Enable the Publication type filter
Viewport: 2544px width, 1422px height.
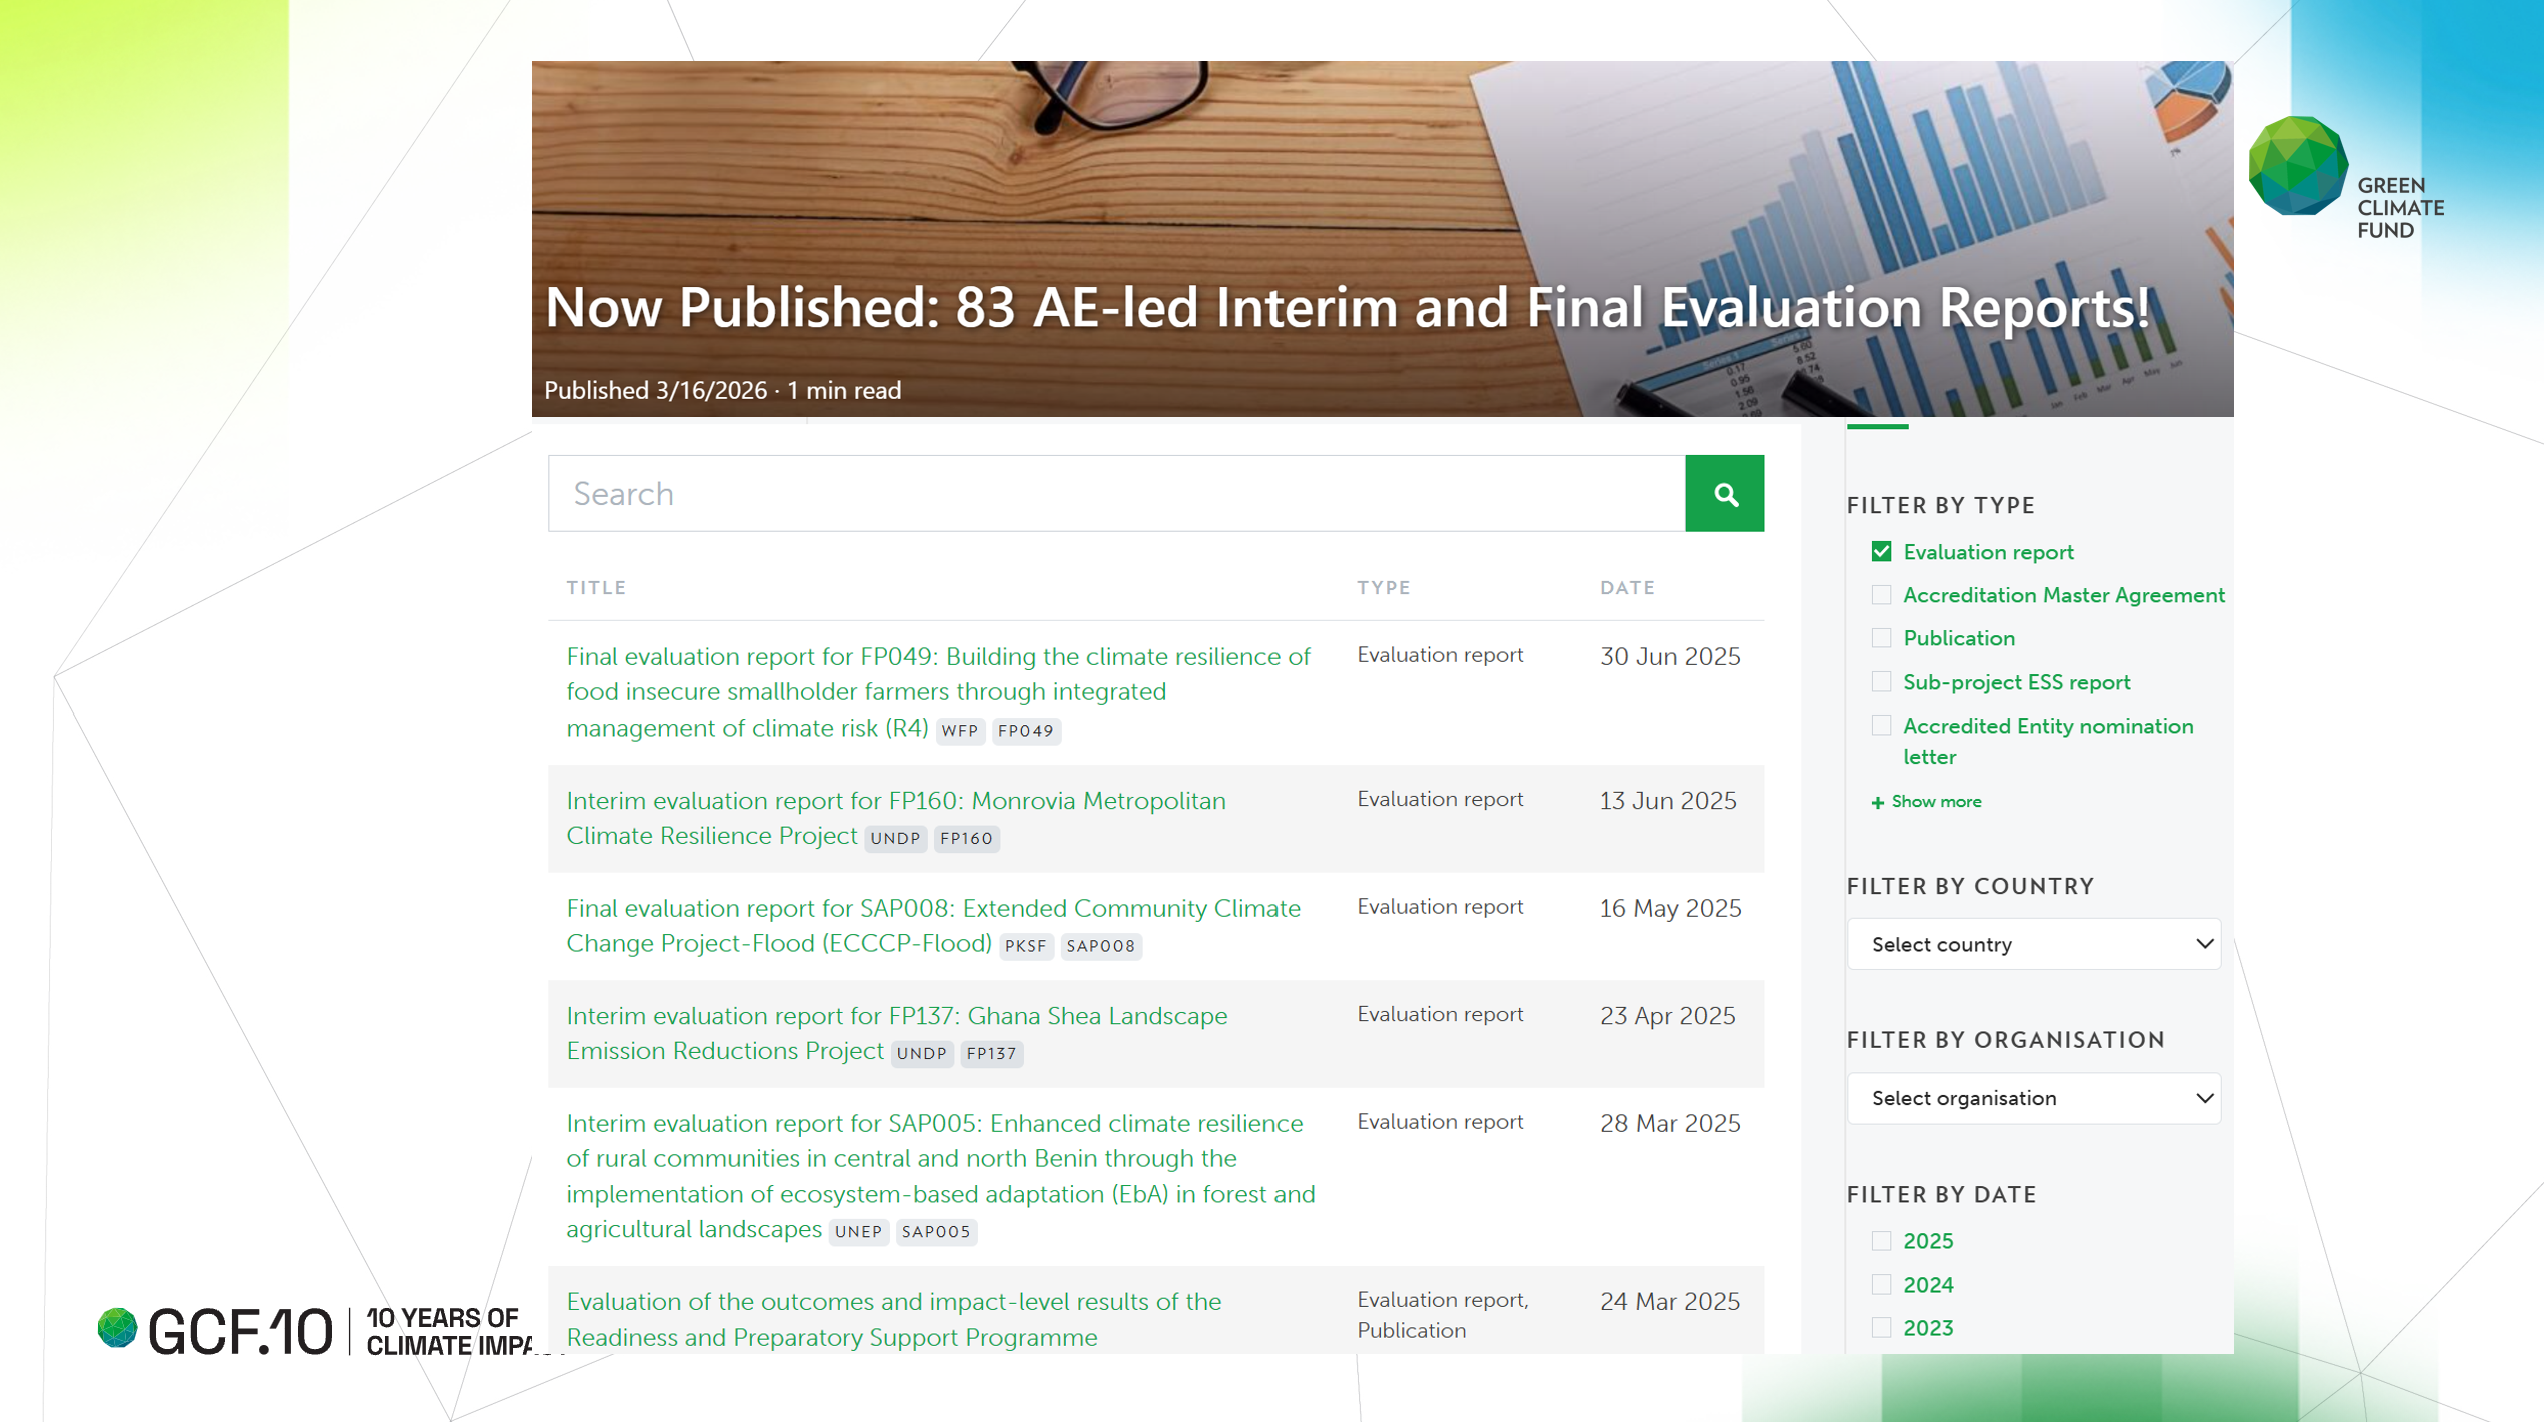(1881, 638)
